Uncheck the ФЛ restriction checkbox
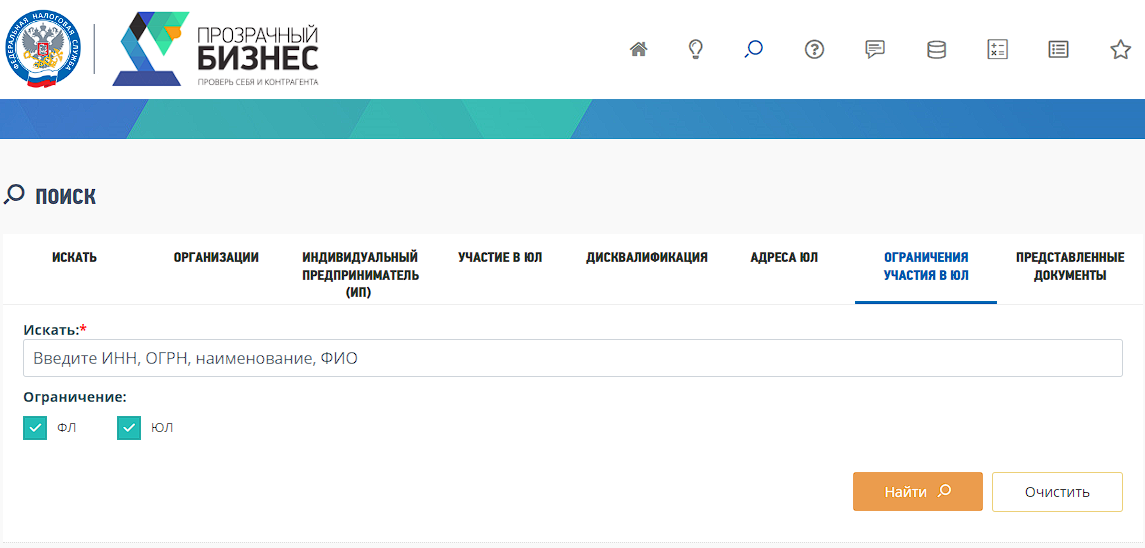Image resolution: width=1145 pixels, height=548 pixels. 34,428
